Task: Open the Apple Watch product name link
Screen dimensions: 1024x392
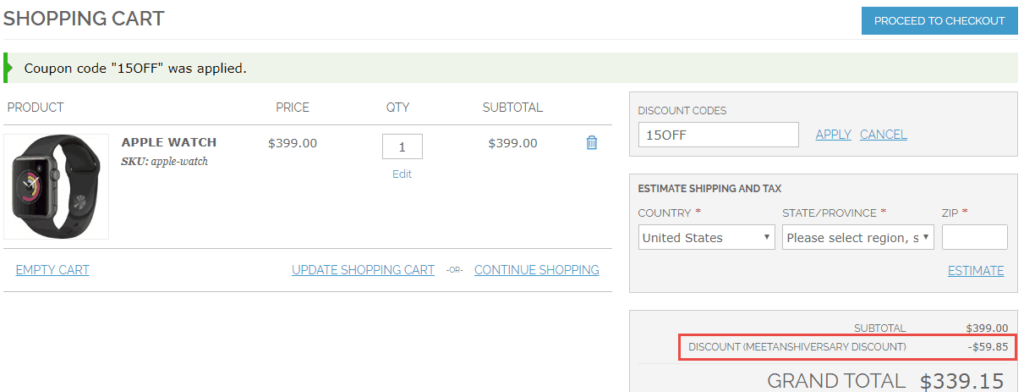Action: pyautogui.click(x=169, y=142)
